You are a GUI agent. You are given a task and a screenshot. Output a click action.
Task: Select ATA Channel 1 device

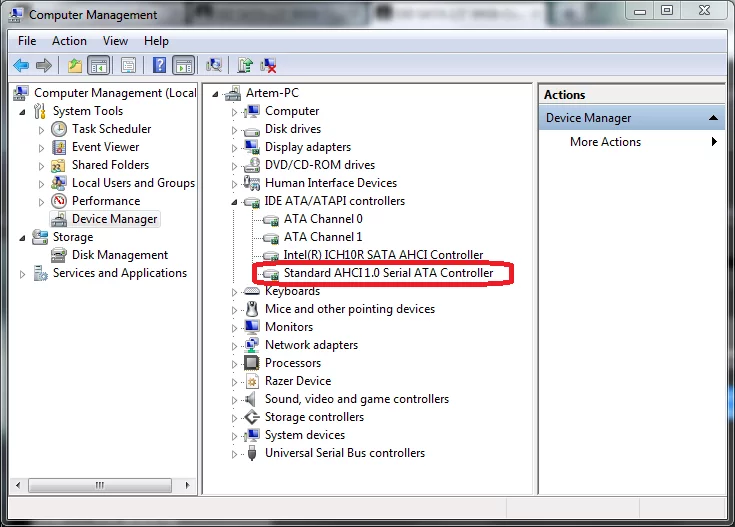tap(323, 237)
